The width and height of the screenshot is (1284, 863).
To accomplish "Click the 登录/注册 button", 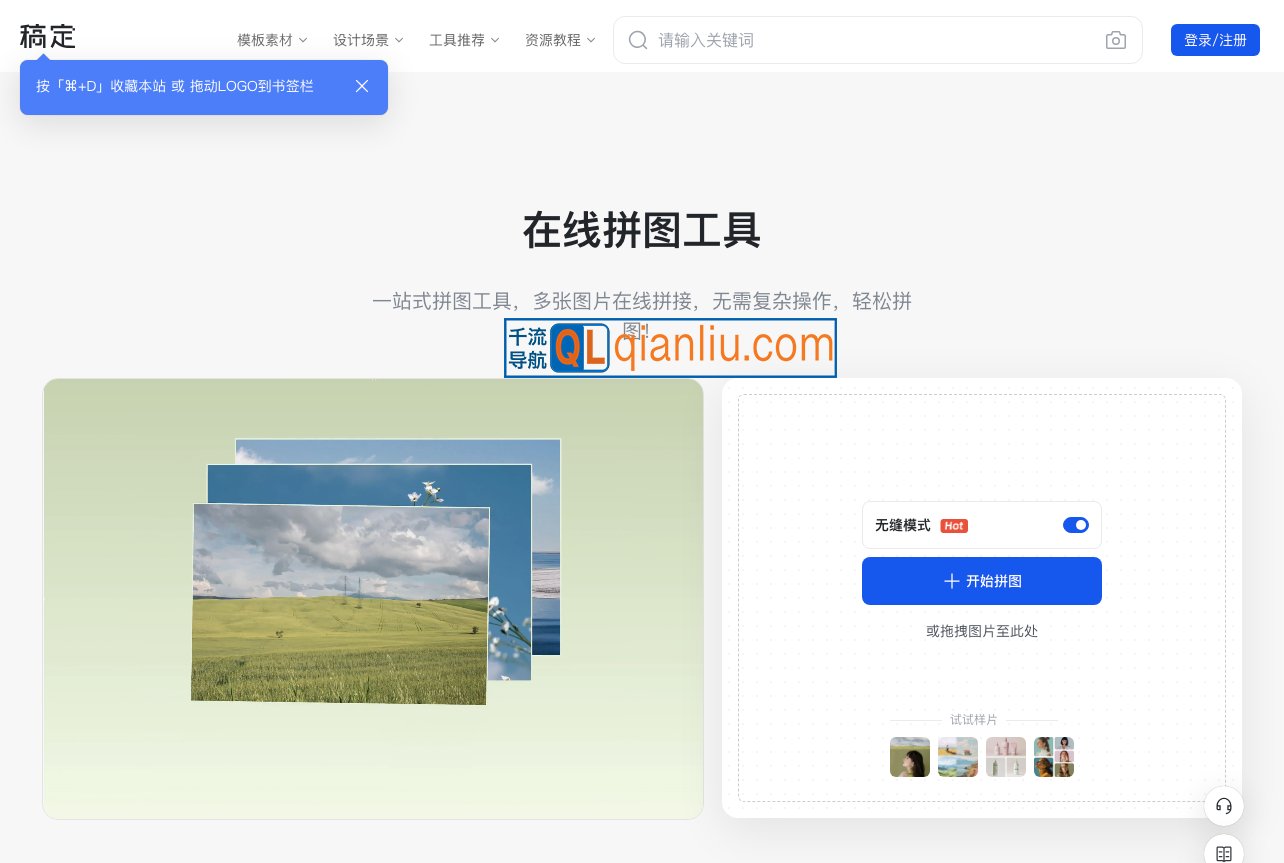I will coord(1215,40).
